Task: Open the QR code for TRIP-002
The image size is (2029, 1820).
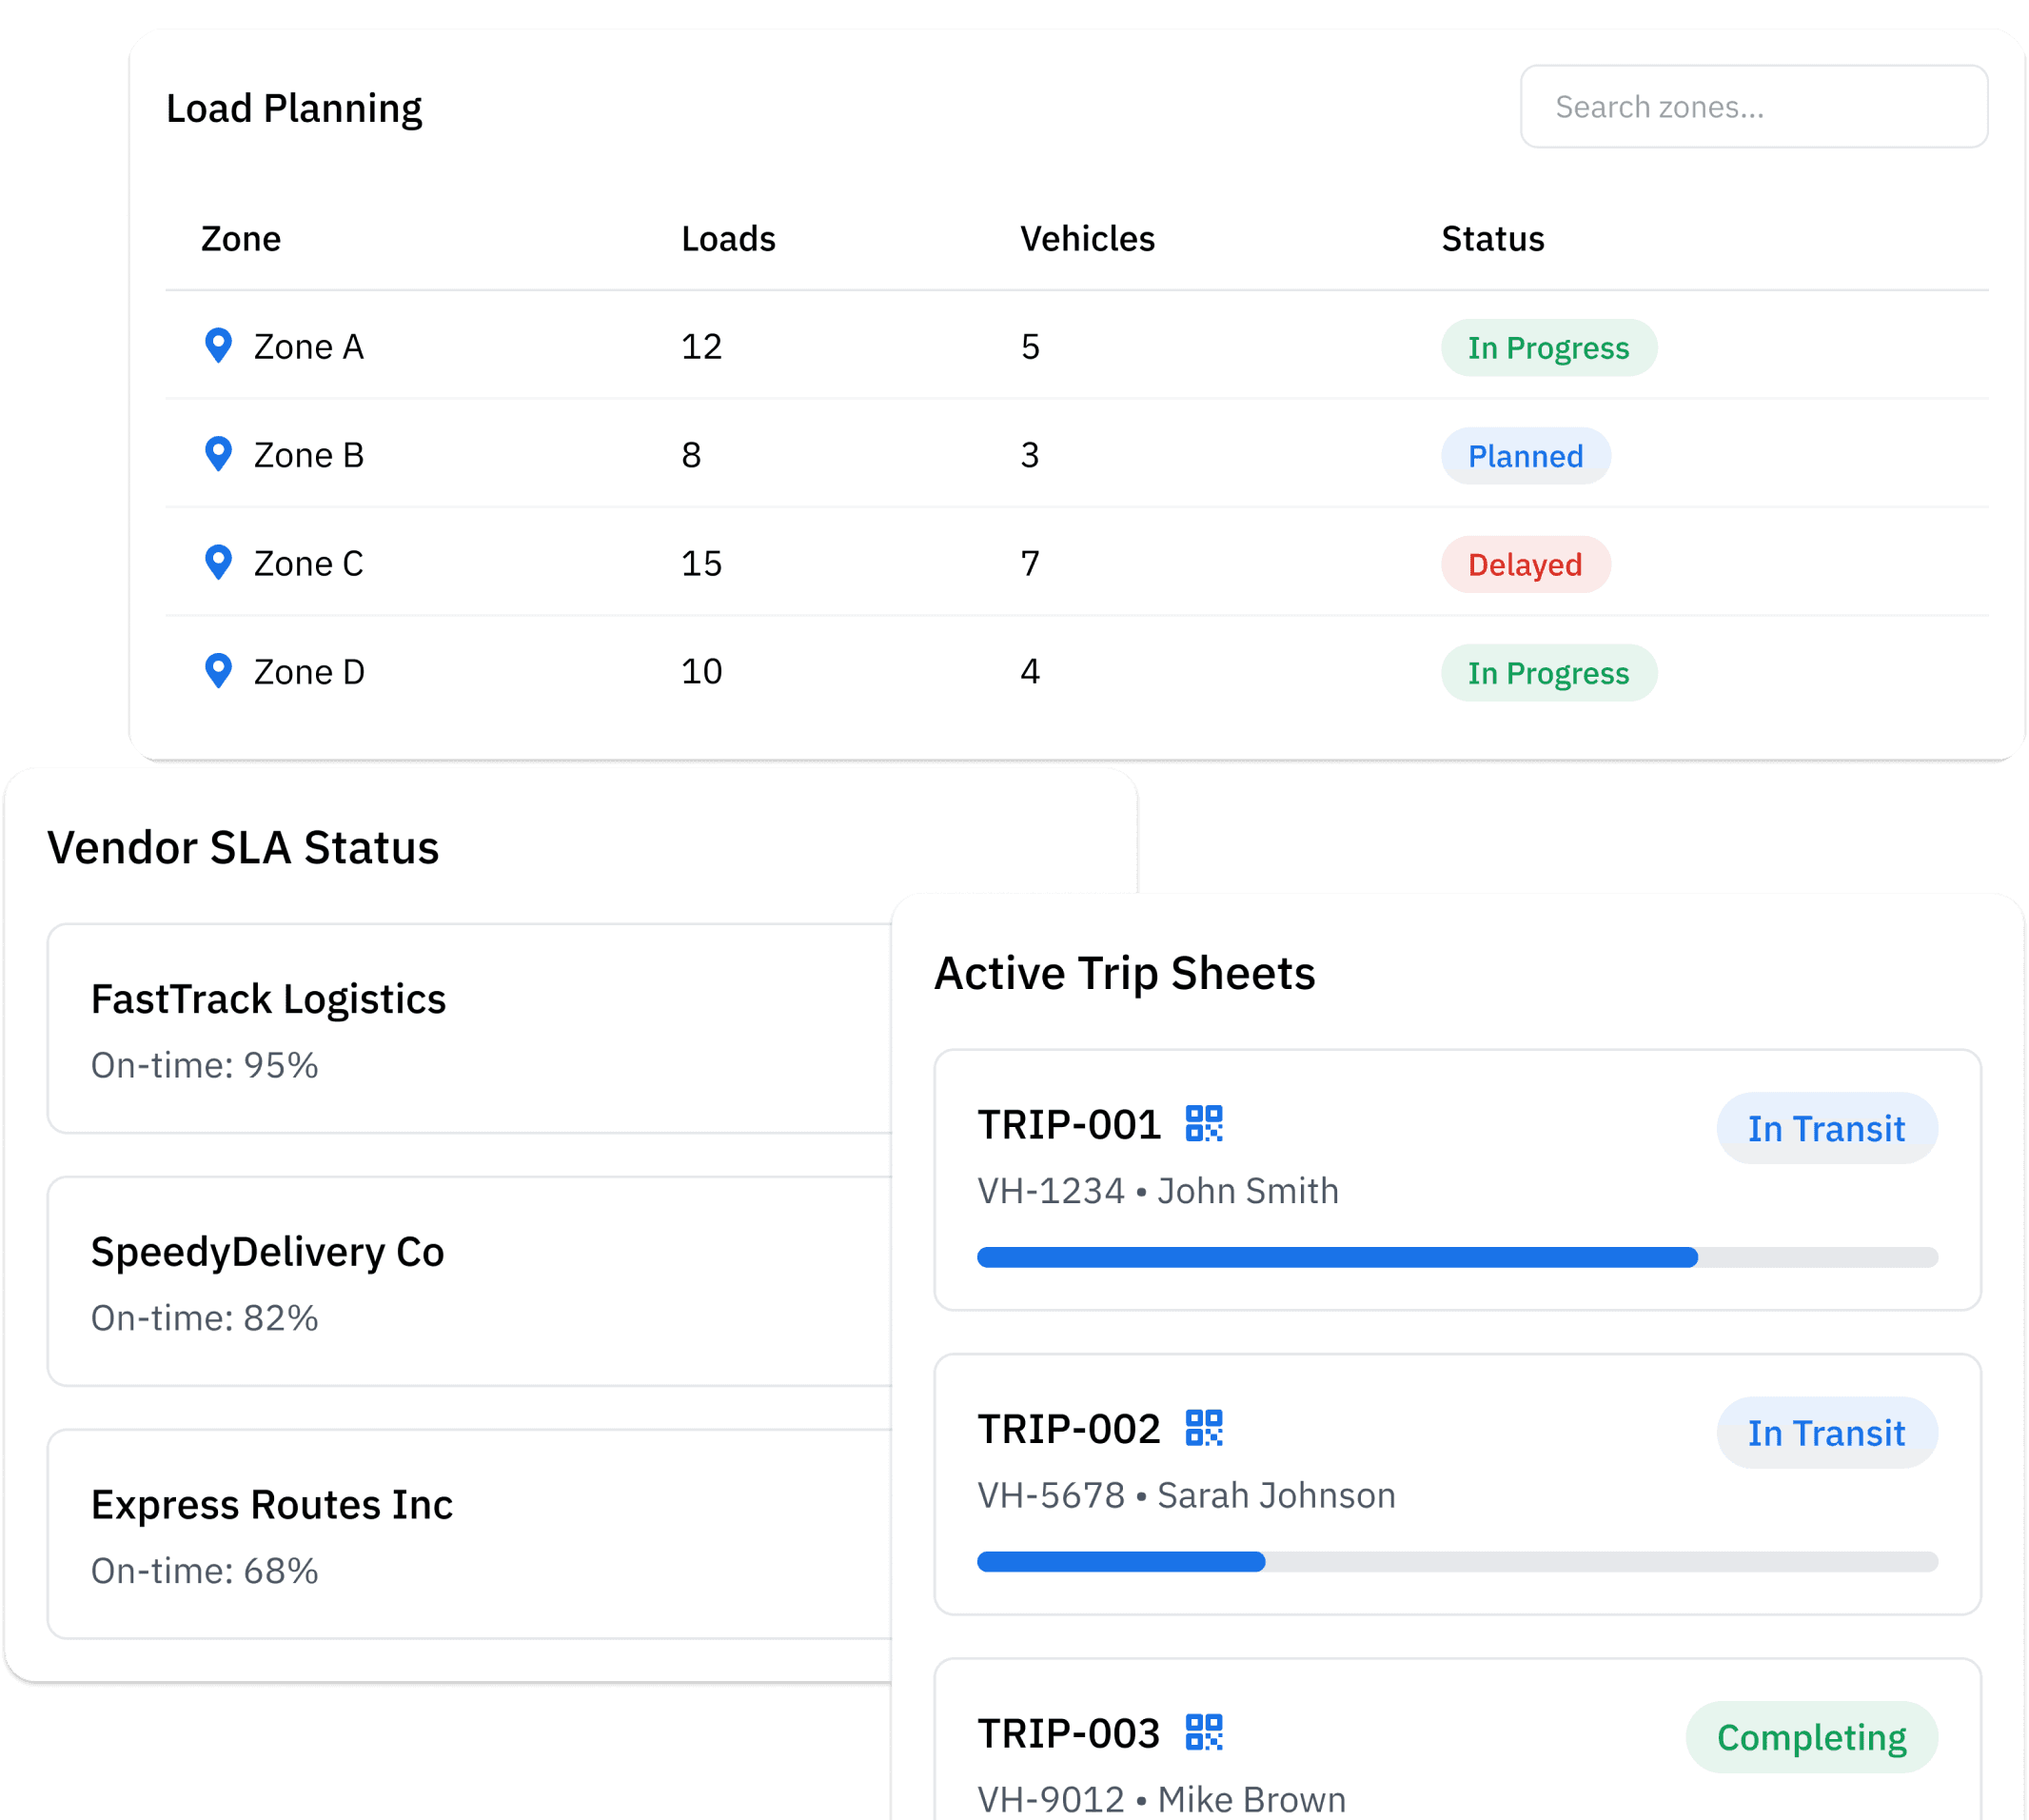Action: point(1204,1428)
